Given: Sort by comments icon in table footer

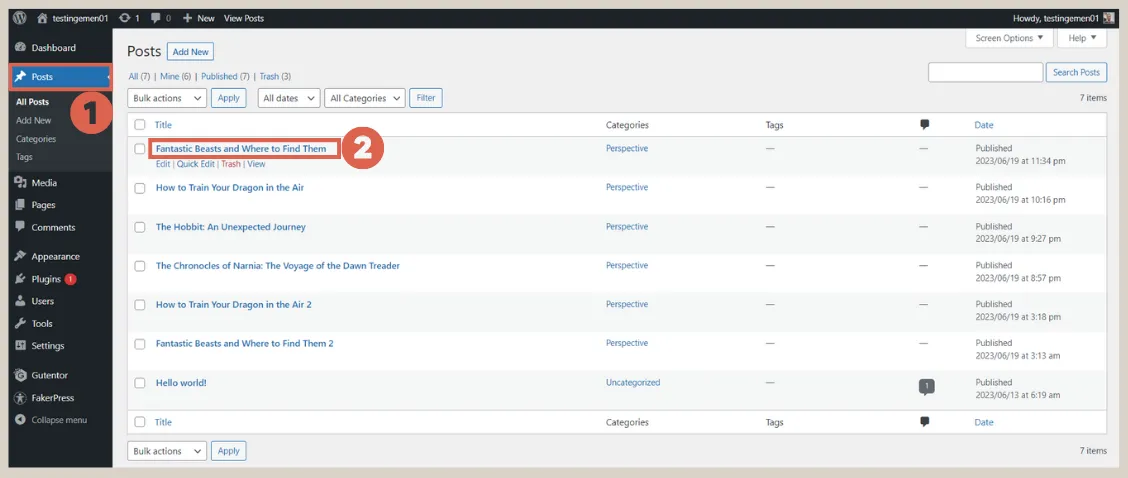Looking at the screenshot, I should coord(924,422).
